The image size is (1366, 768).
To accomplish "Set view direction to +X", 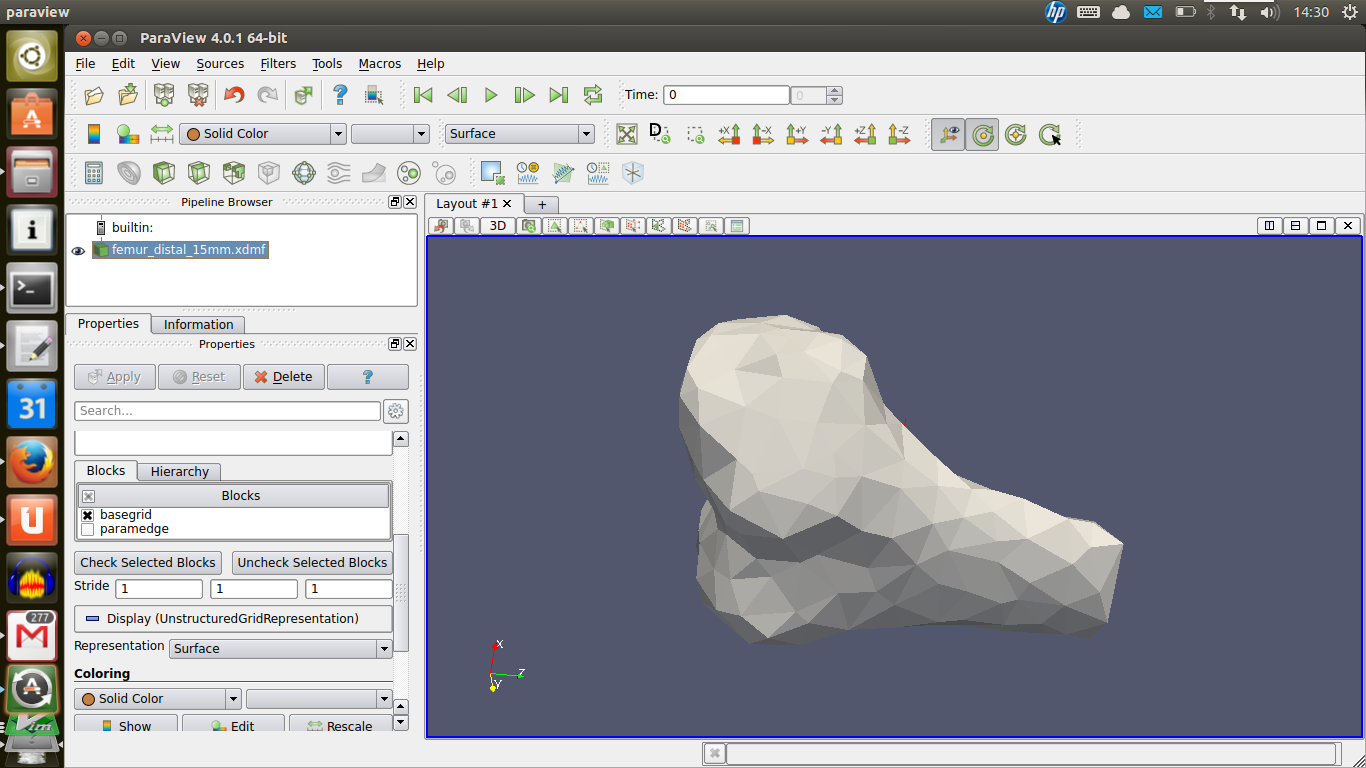I will point(729,134).
